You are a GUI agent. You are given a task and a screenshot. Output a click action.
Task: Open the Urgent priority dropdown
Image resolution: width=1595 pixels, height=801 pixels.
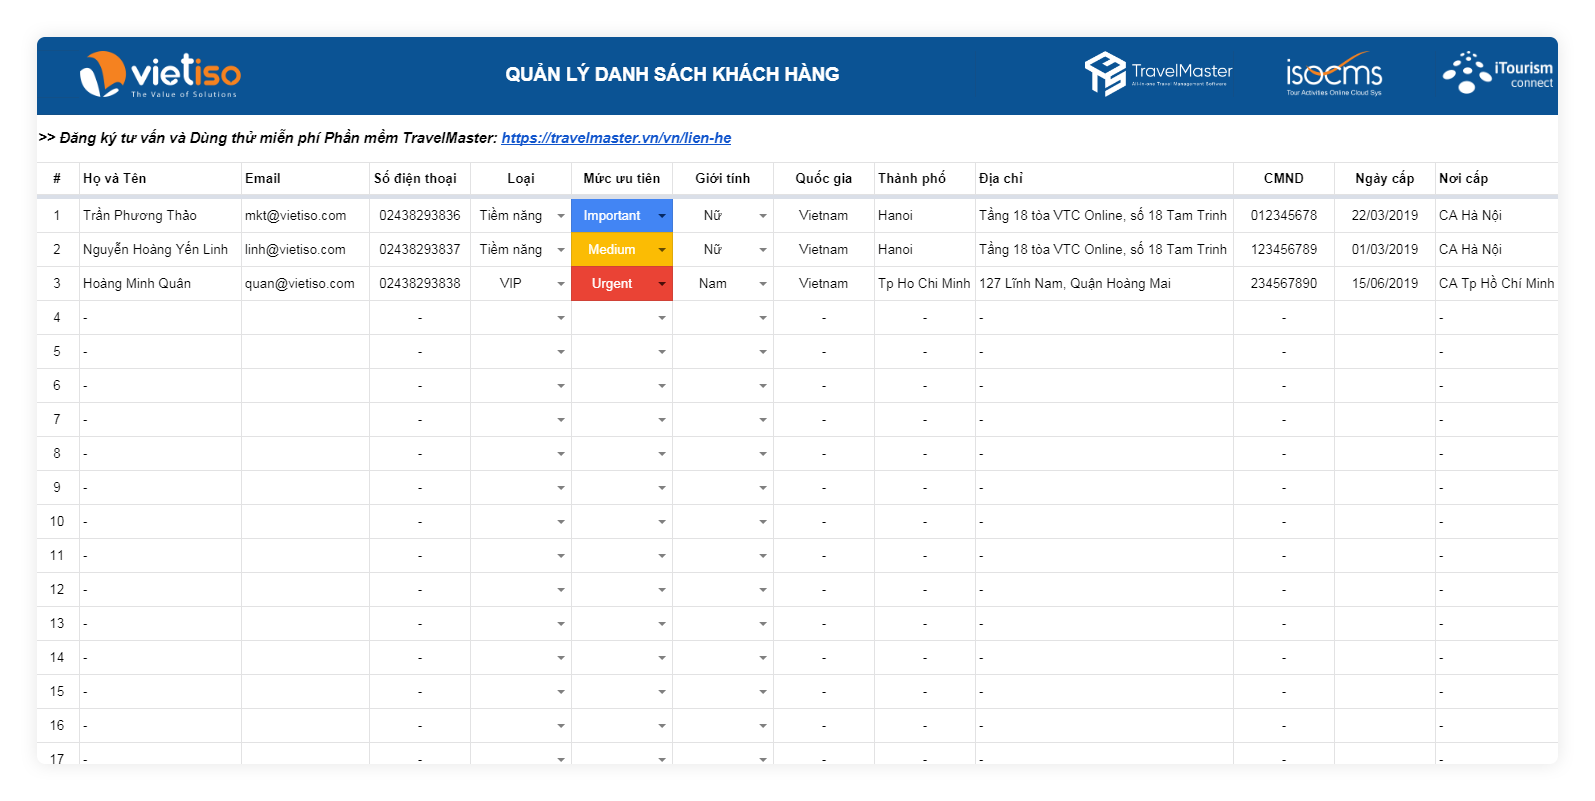pyautogui.click(x=662, y=284)
